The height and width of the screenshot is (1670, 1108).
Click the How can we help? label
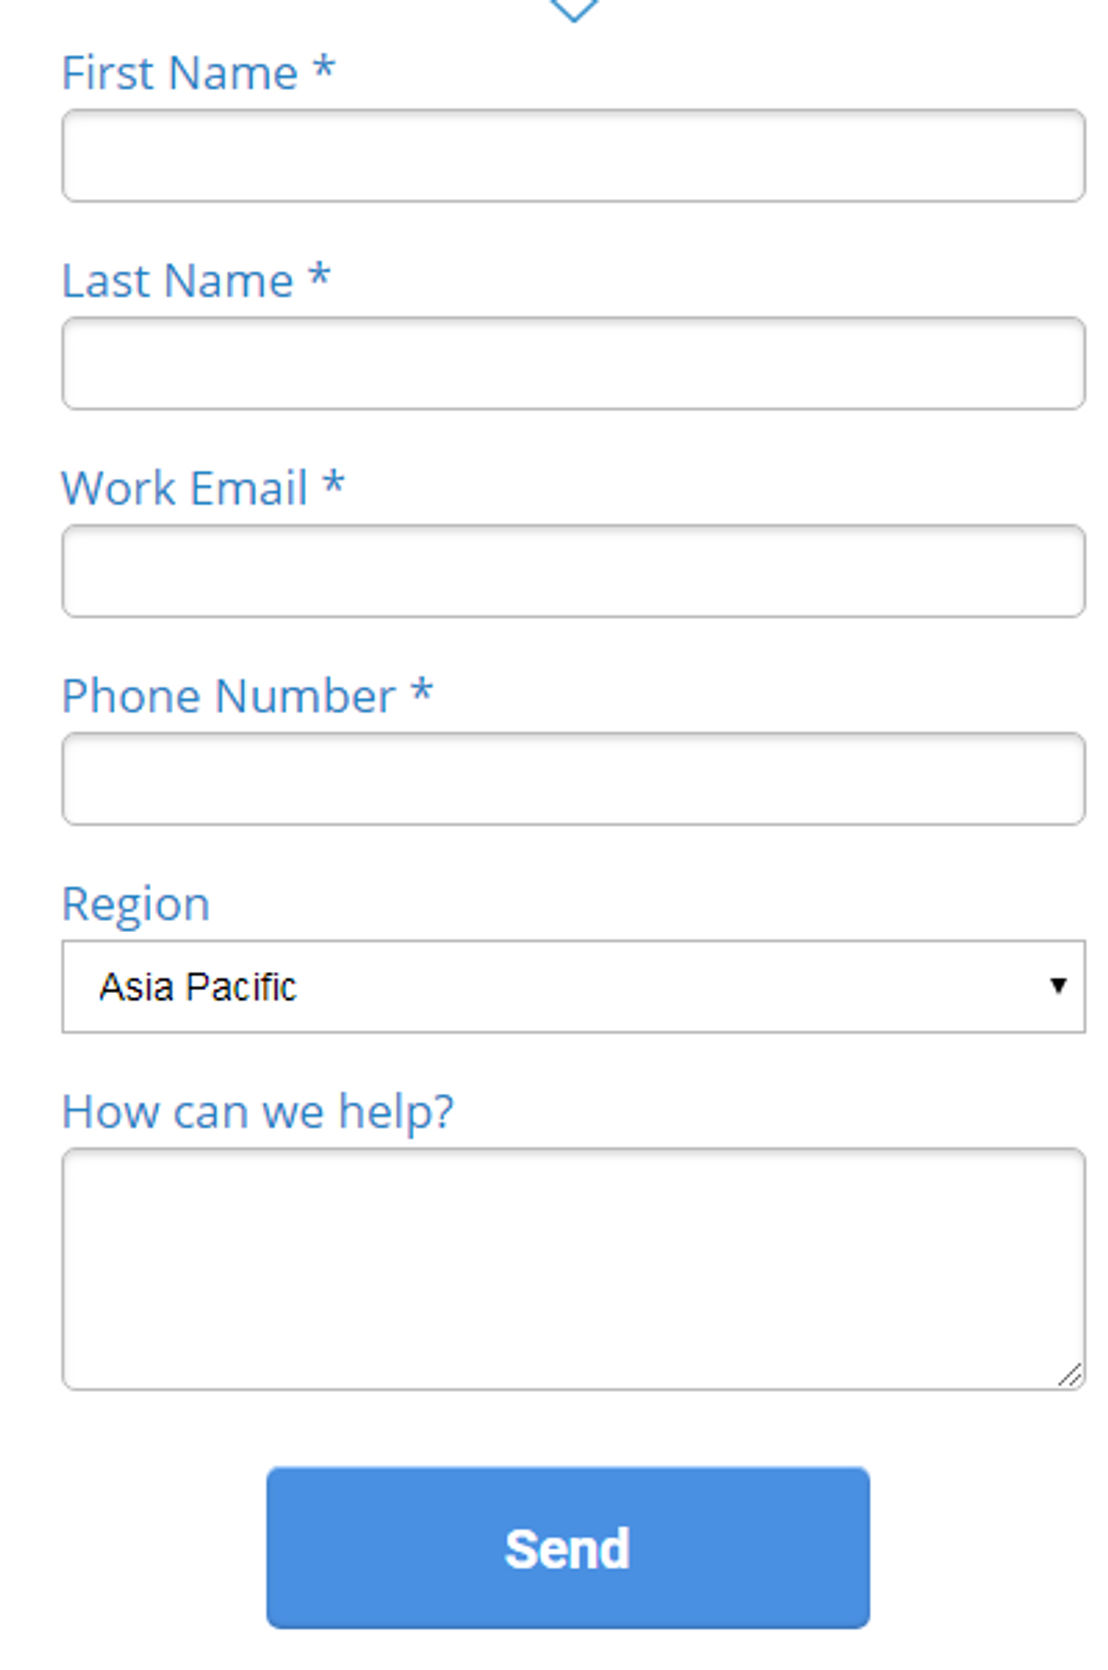coord(258,1112)
